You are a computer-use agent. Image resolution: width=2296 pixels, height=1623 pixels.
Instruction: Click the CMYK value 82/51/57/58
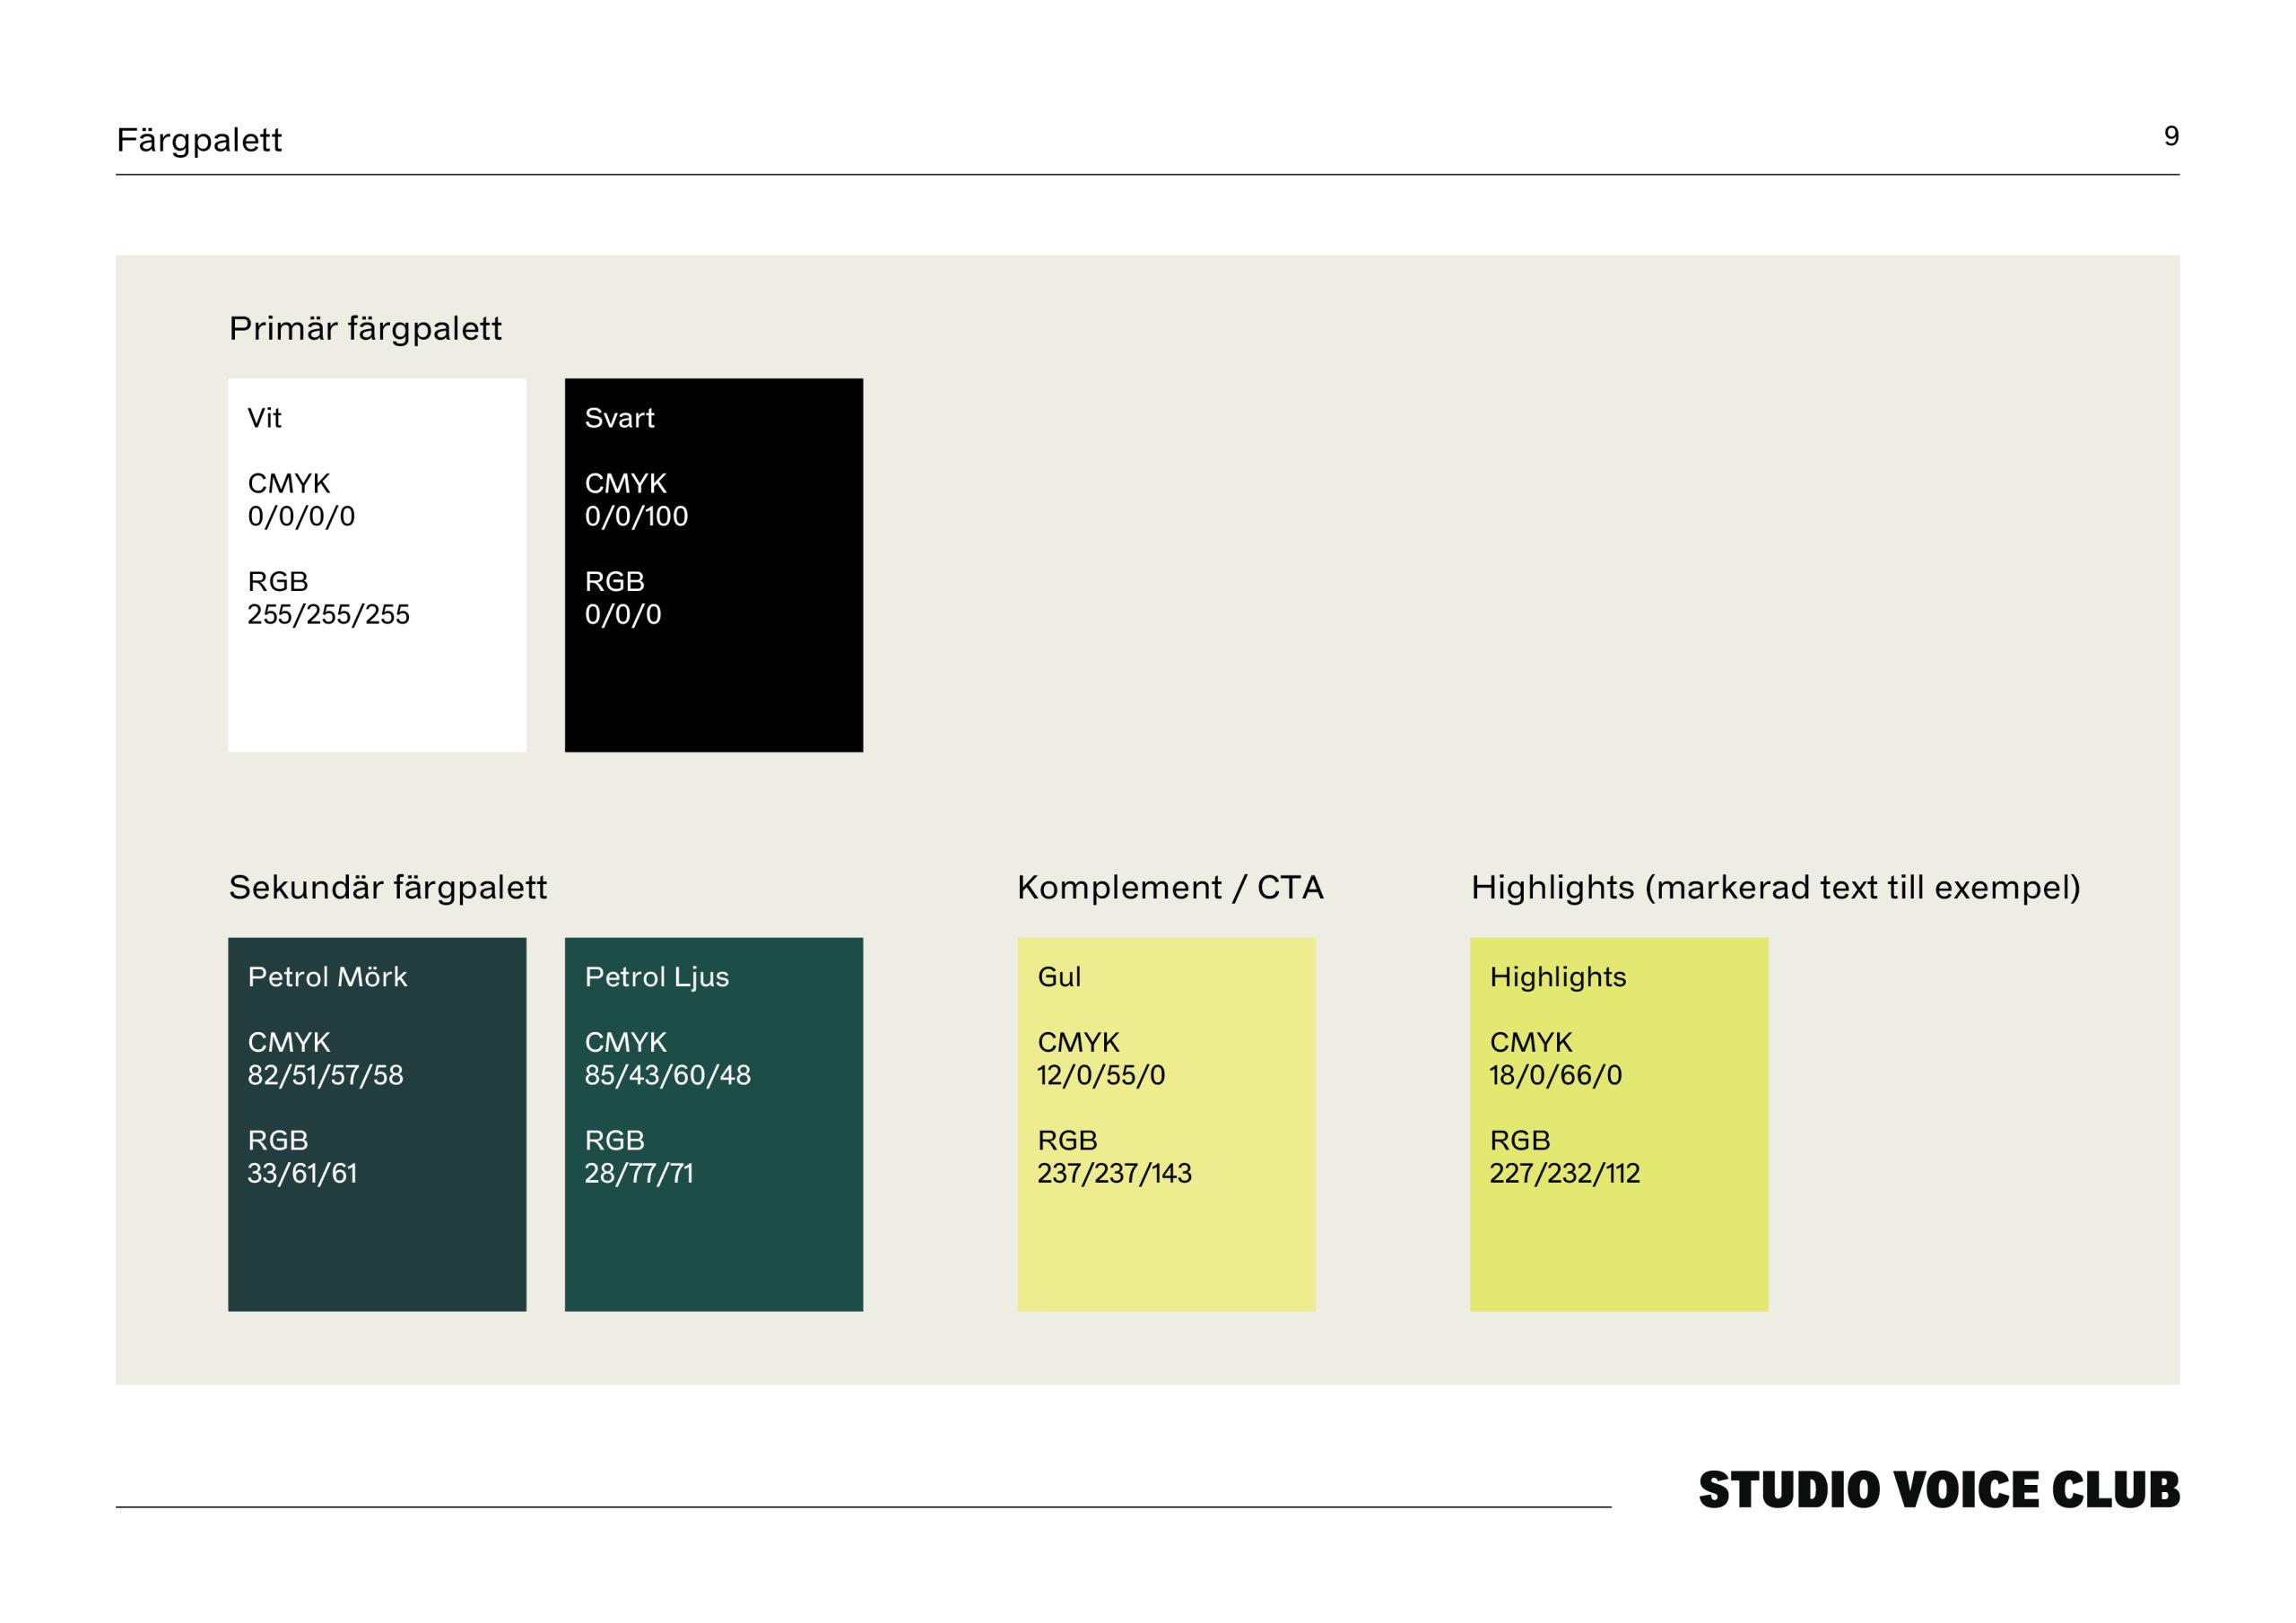(325, 1075)
